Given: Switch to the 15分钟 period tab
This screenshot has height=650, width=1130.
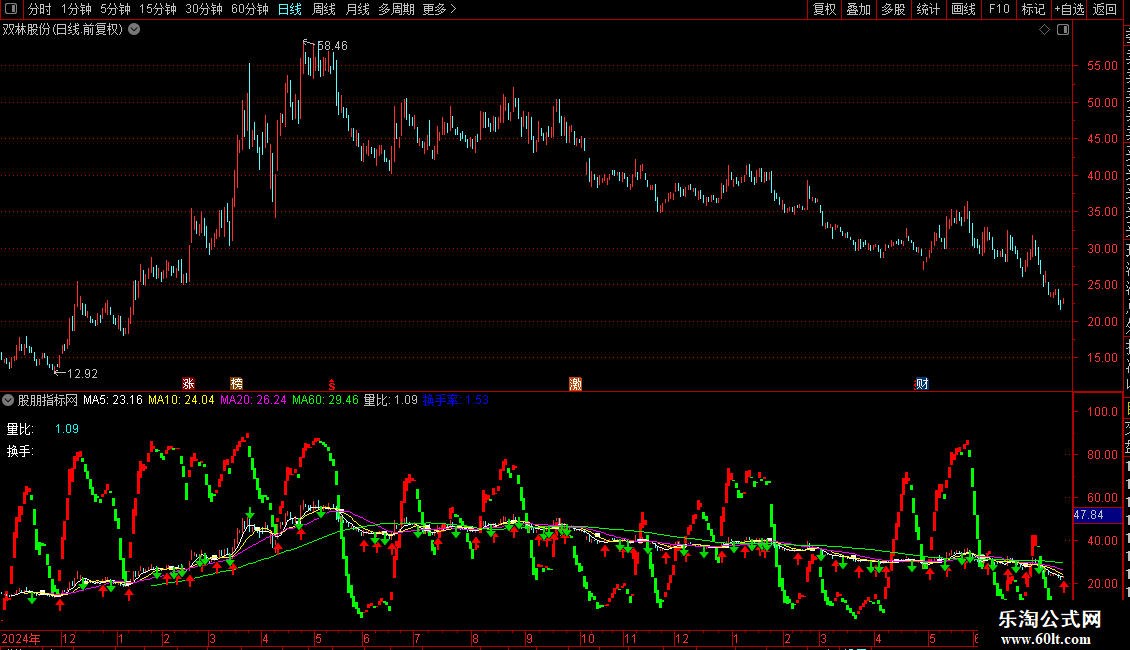Looking at the screenshot, I should [158, 9].
